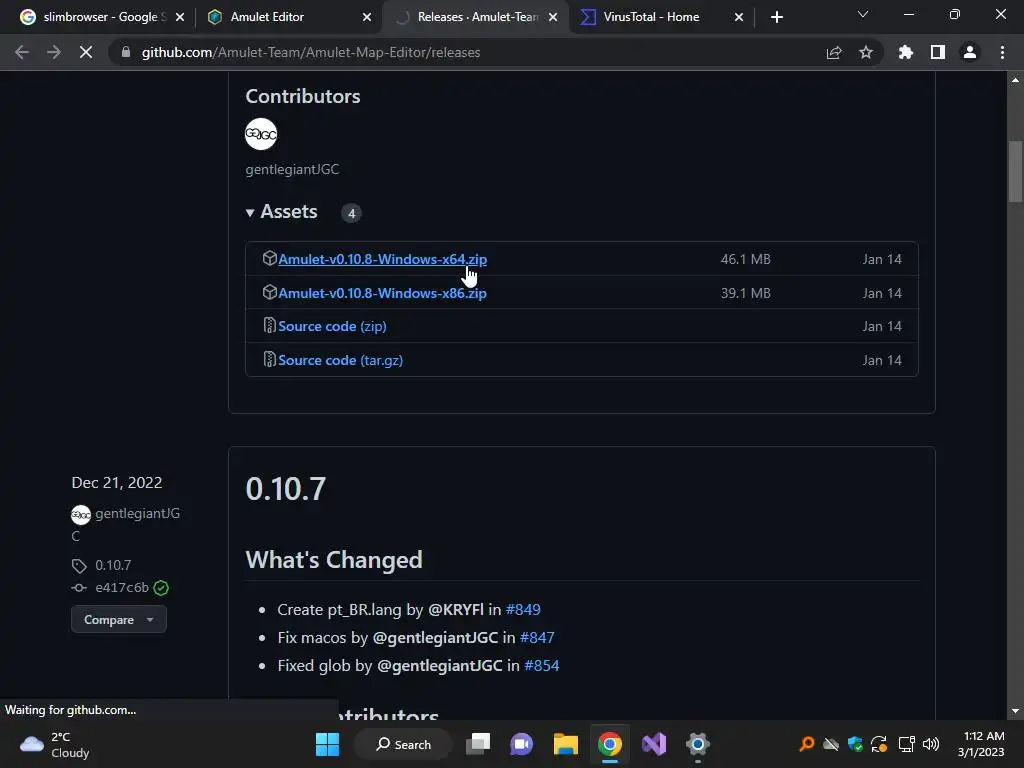The height and width of the screenshot is (768, 1024).
Task: Open the Compare dropdown
Action: point(119,619)
